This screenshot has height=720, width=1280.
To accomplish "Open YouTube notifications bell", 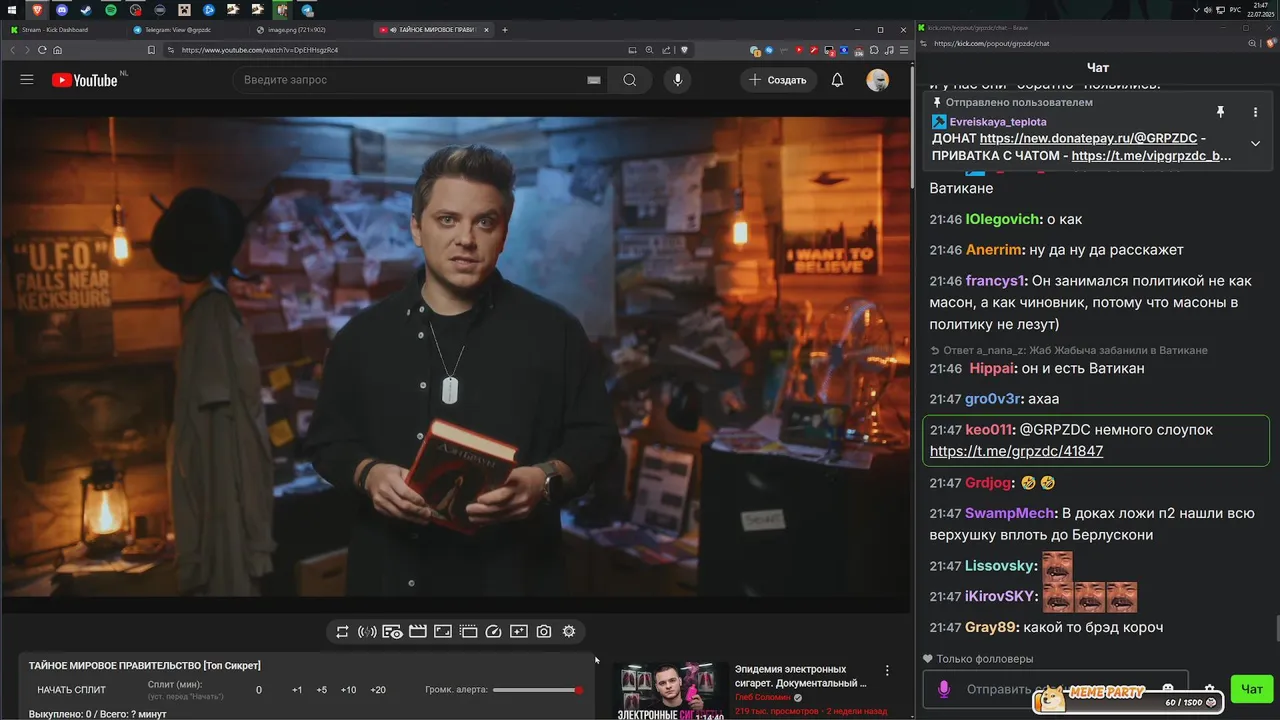I will click(838, 80).
